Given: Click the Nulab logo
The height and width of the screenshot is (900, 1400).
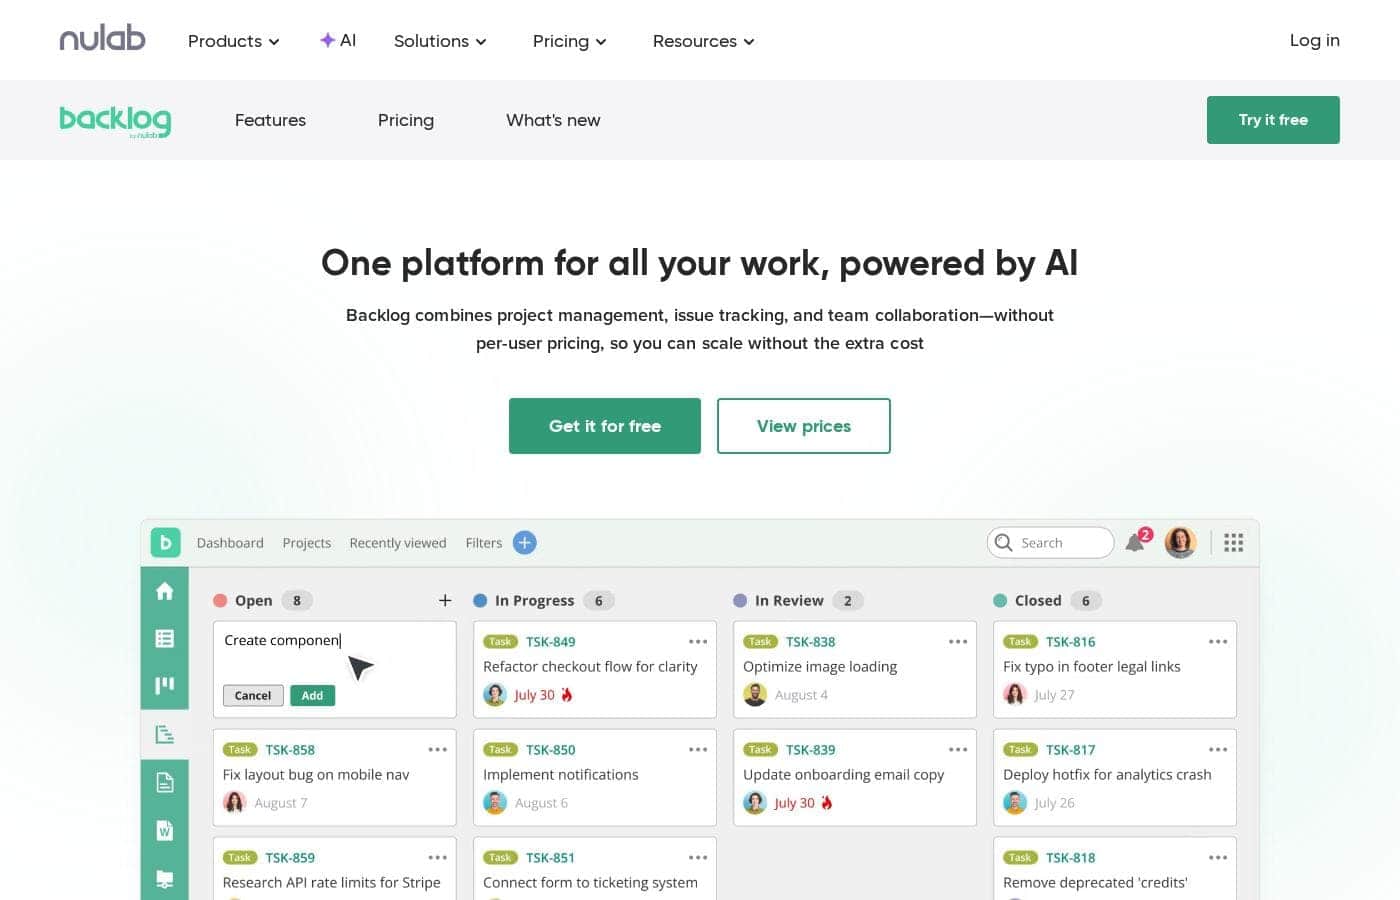Looking at the screenshot, I should click(x=102, y=39).
